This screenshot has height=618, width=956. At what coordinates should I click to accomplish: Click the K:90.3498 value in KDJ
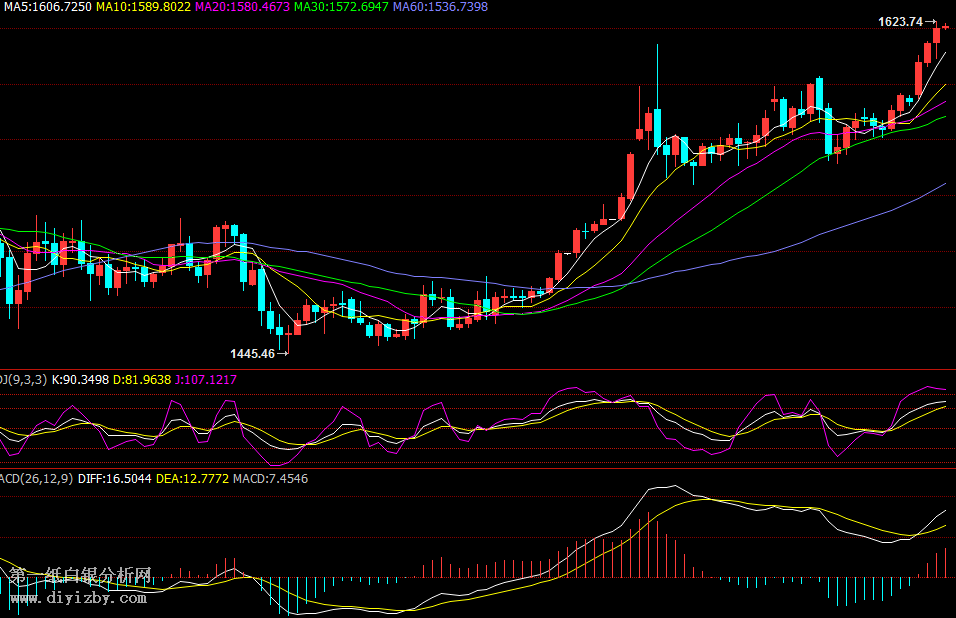[x=80, y=380]
